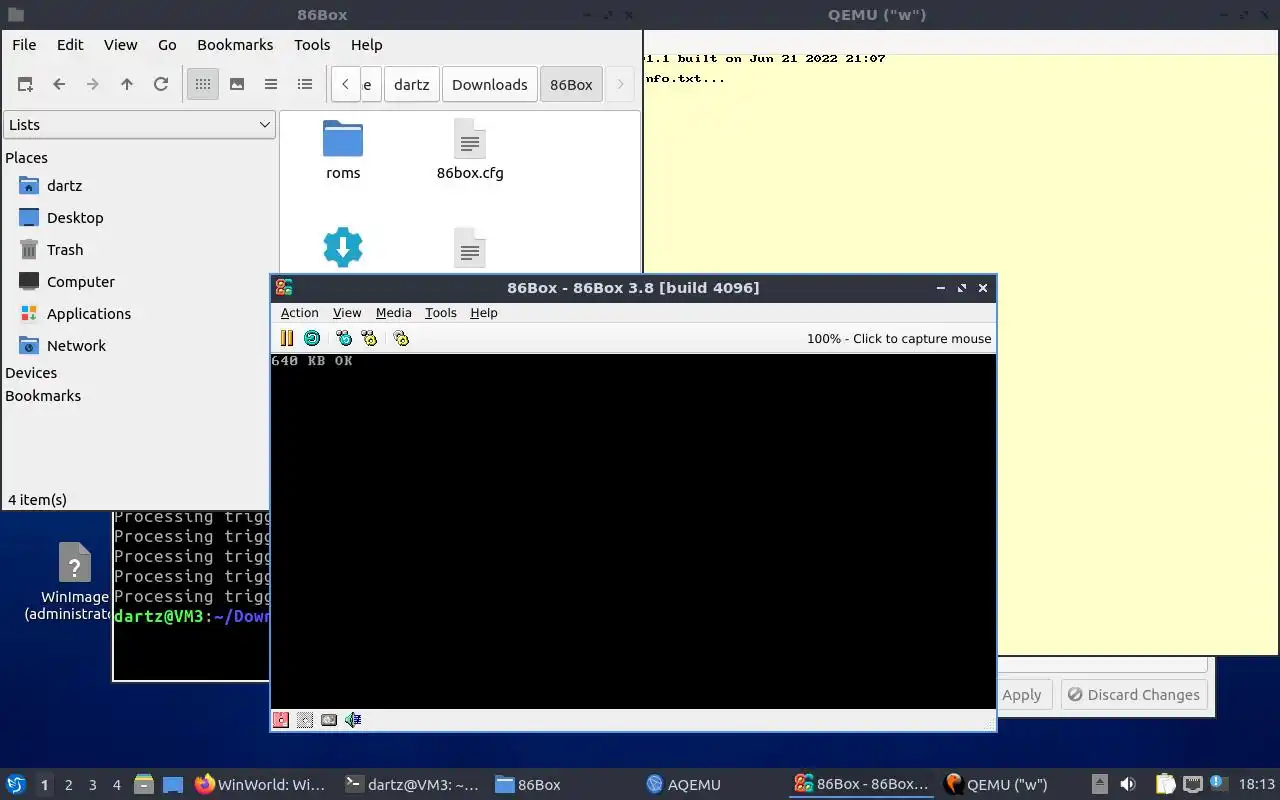Viewport: 1280px width, 800px height.
Task: Switch to icon view in file manager
Action: 203,84
